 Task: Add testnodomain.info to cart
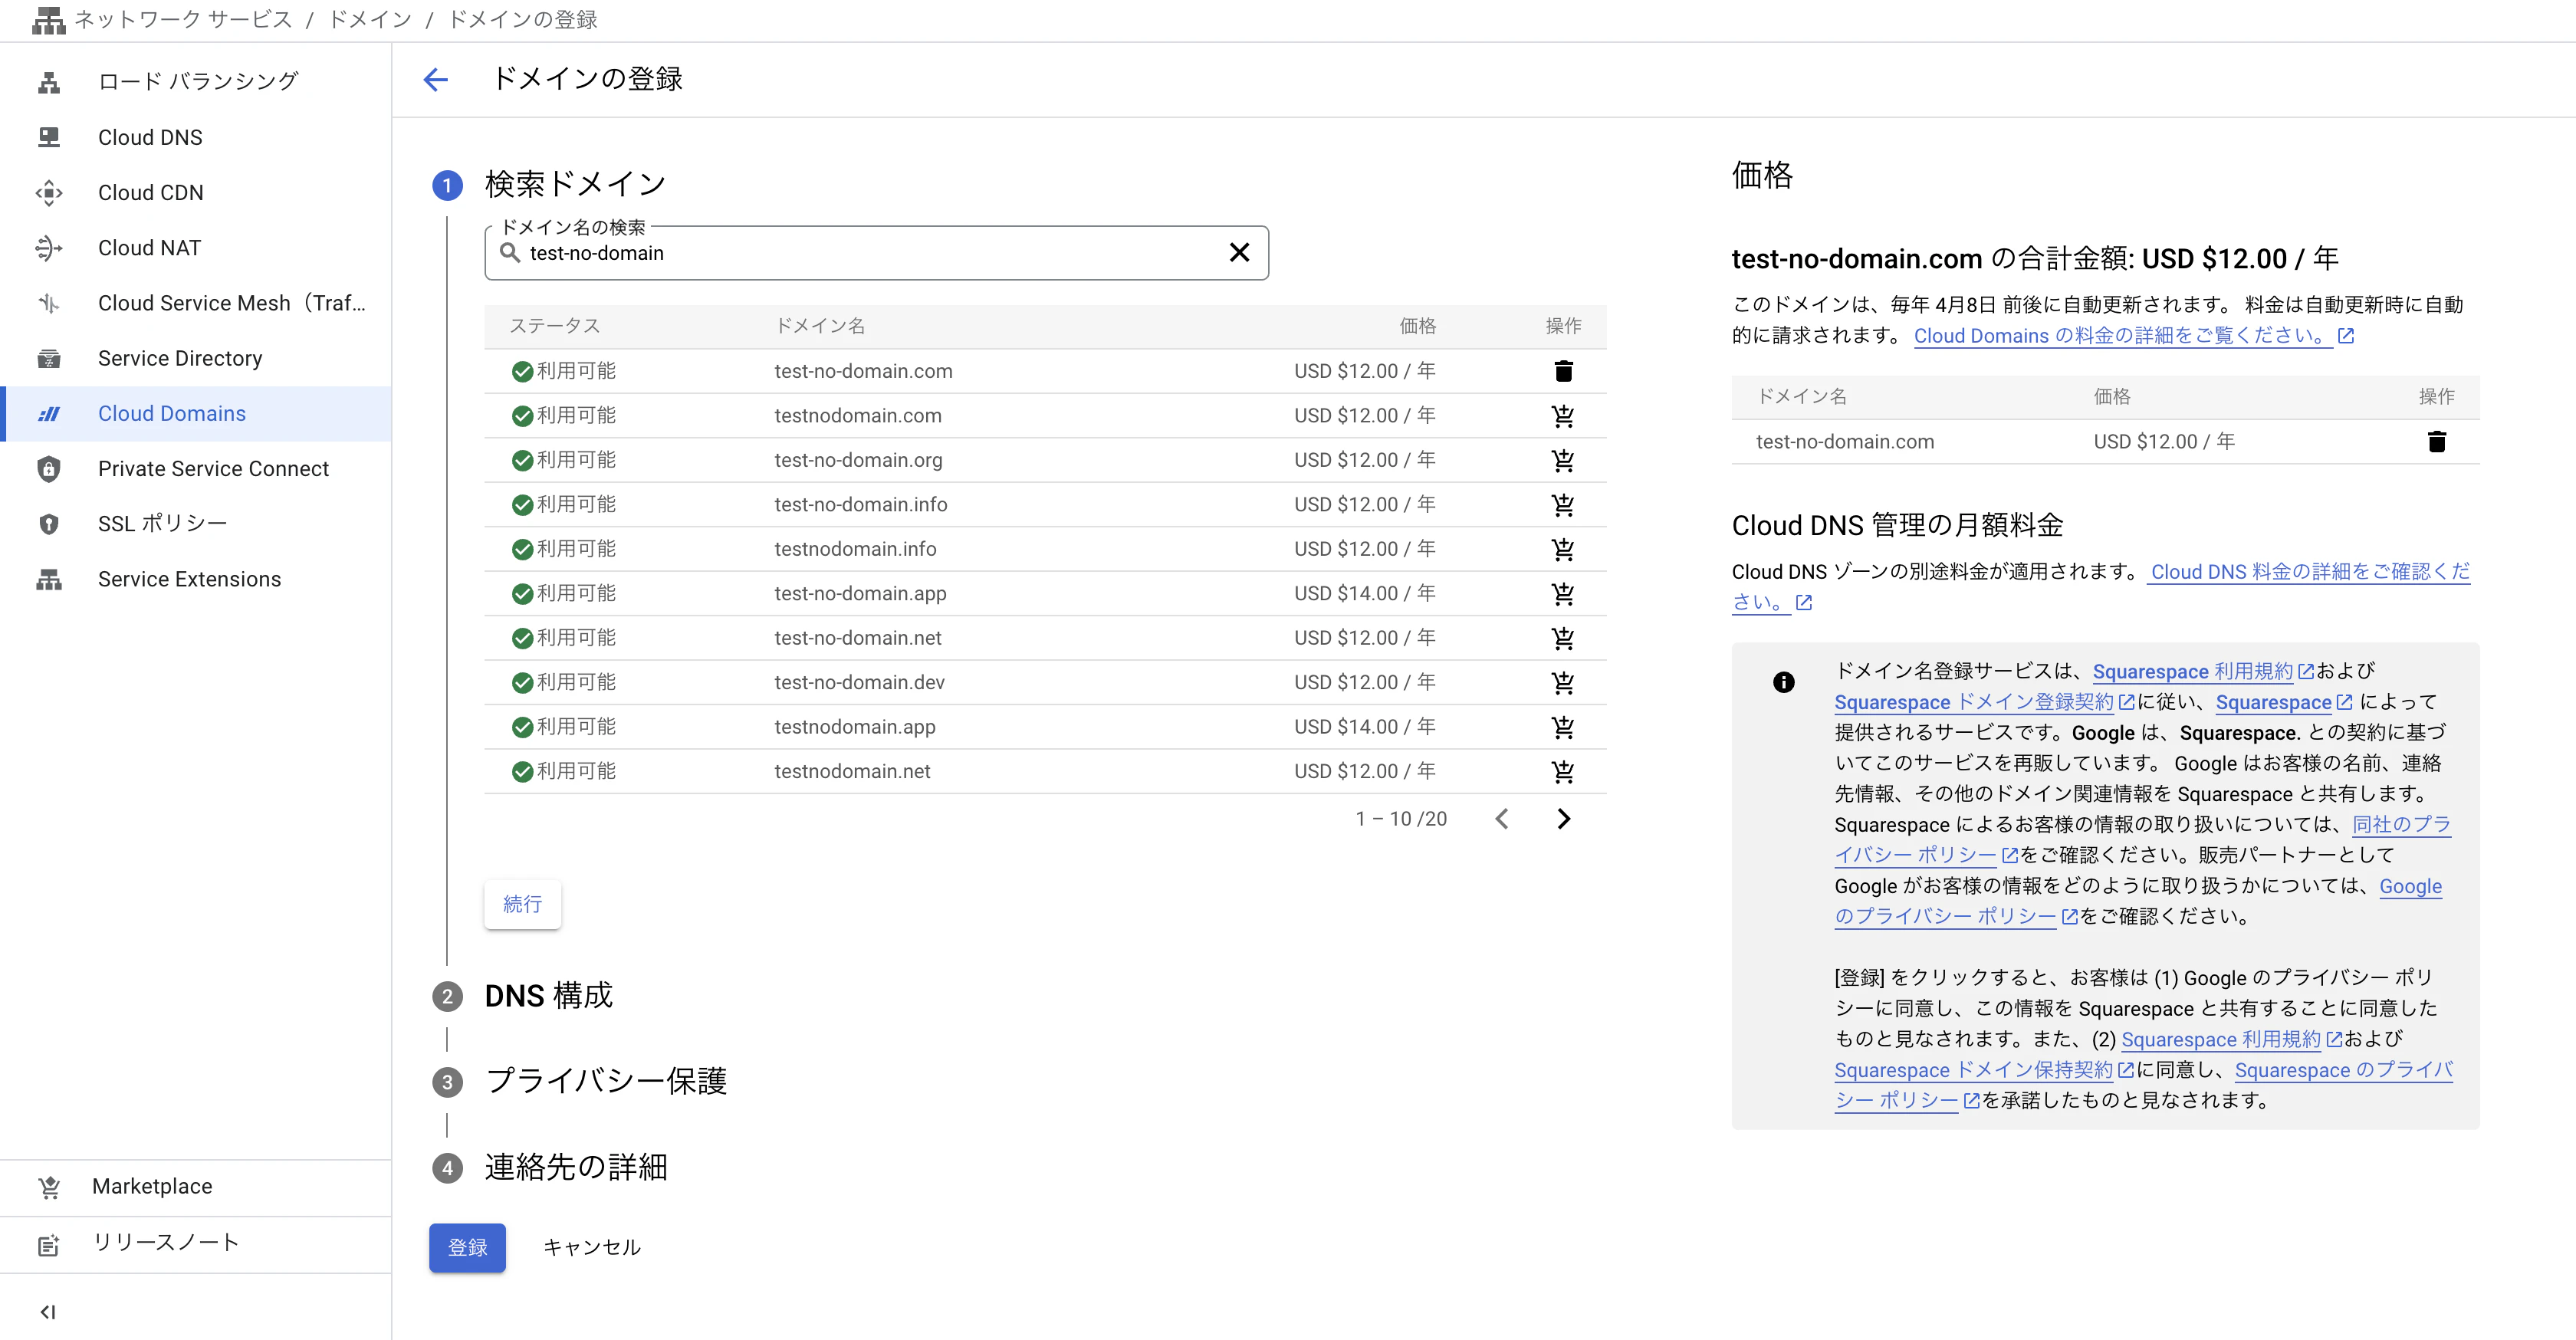1563,549
